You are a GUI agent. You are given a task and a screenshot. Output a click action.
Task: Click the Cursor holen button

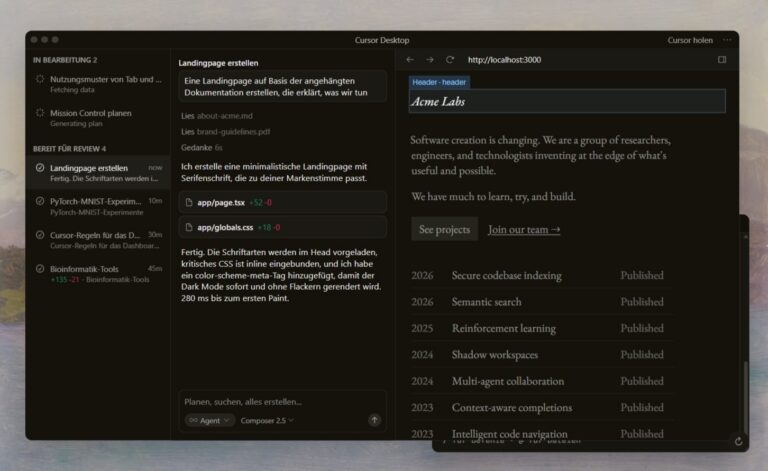(x=690, y=40)
